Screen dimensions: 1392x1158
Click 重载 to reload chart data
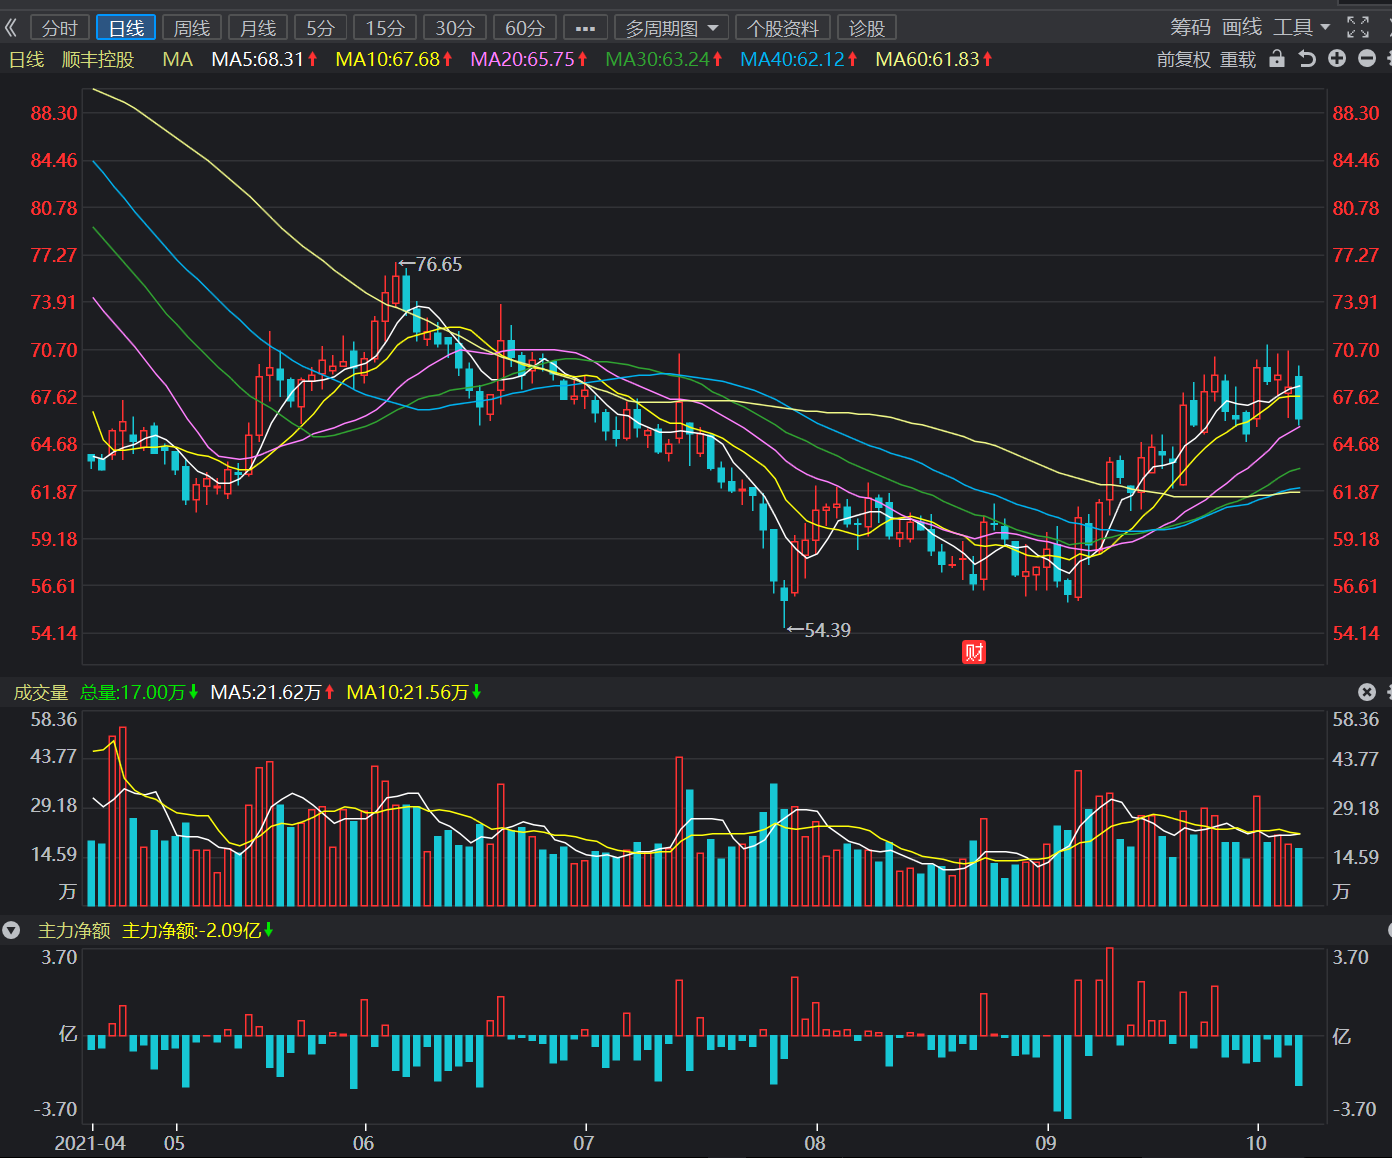pyautogui.click(x=1238, y=60)
